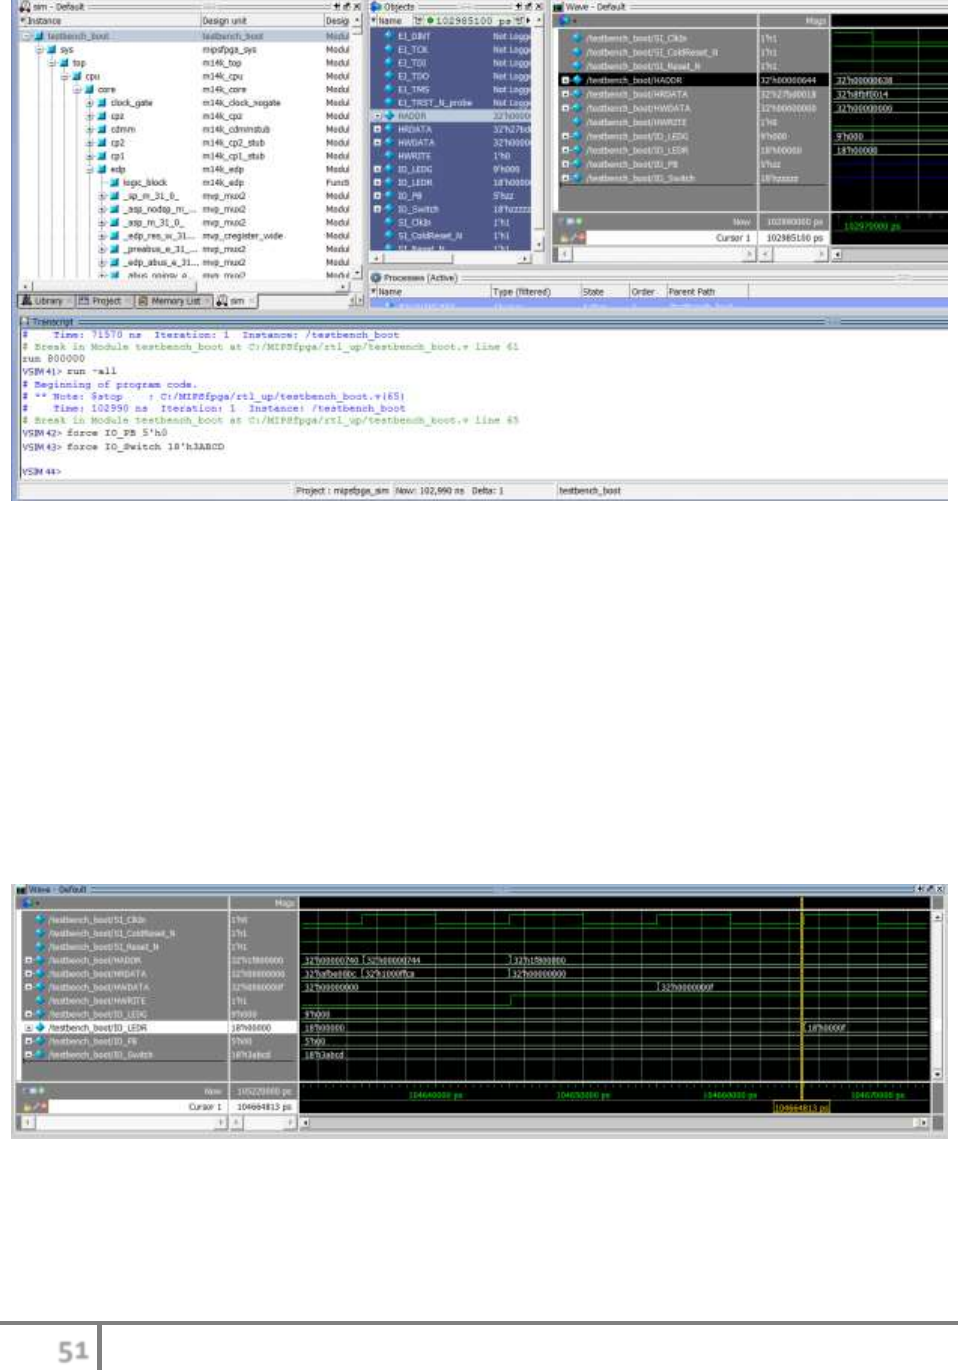Click the Cursor 1 label in top Wave
The image size is (958, 1370).
click(x=733, y=238)
